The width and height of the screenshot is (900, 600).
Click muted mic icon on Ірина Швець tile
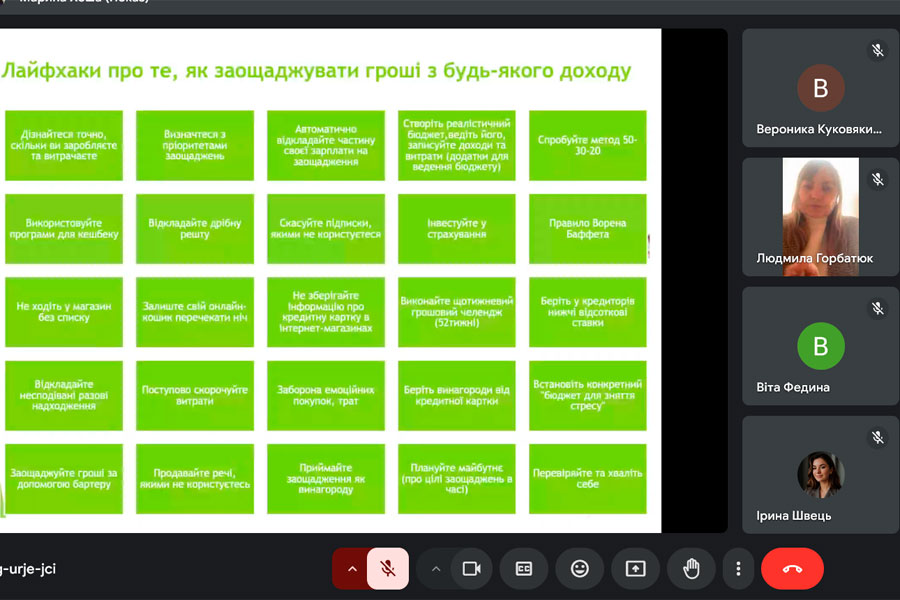coord(878,438)
